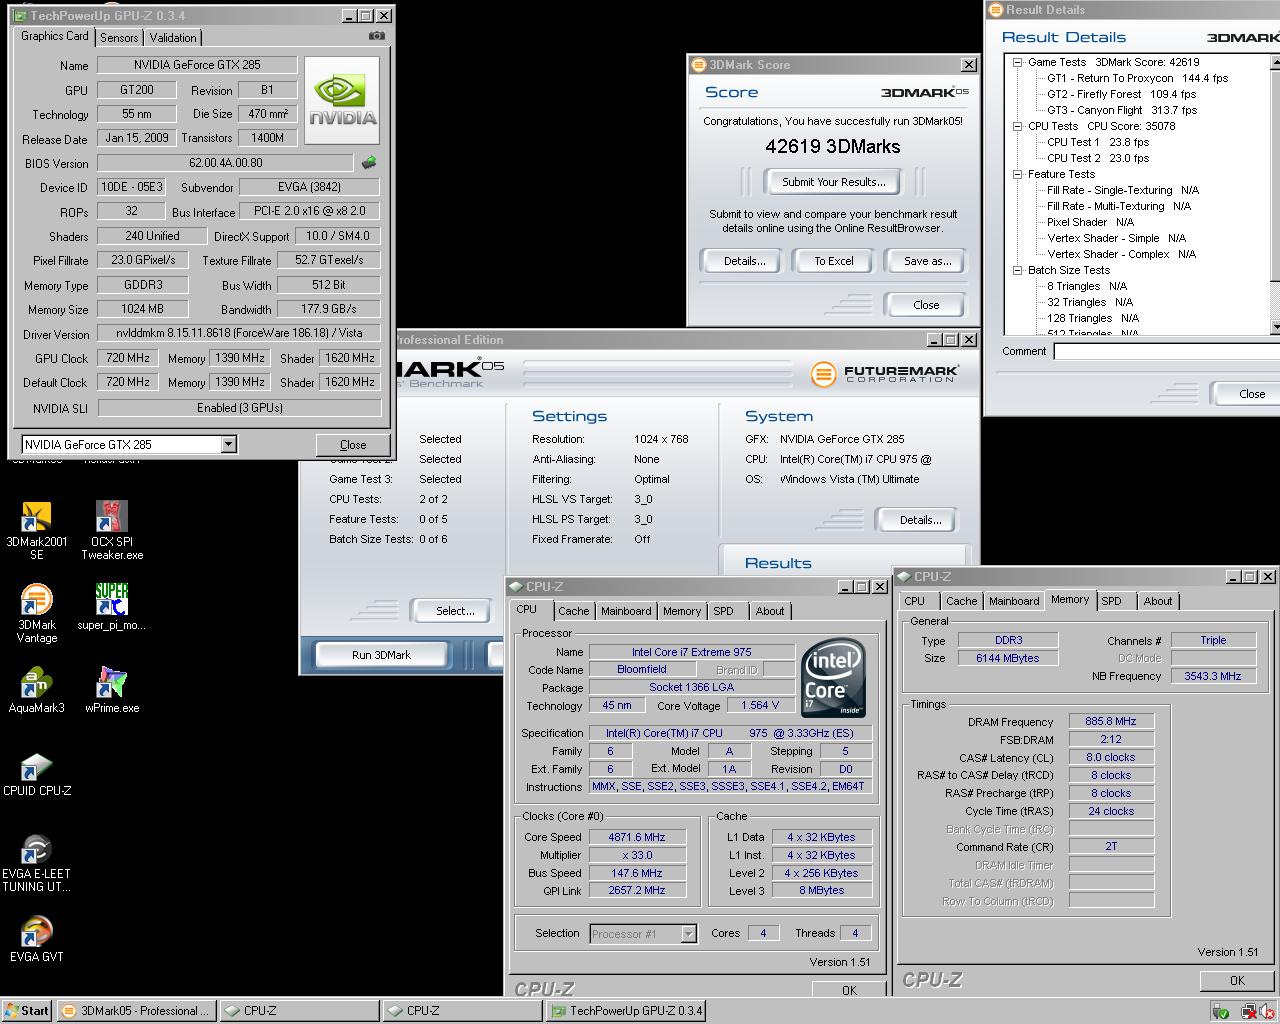Open the Memory tab in the CPU-Z CPU window
The width and height of the screenshot is (1280, 1024).
[682, 611]
